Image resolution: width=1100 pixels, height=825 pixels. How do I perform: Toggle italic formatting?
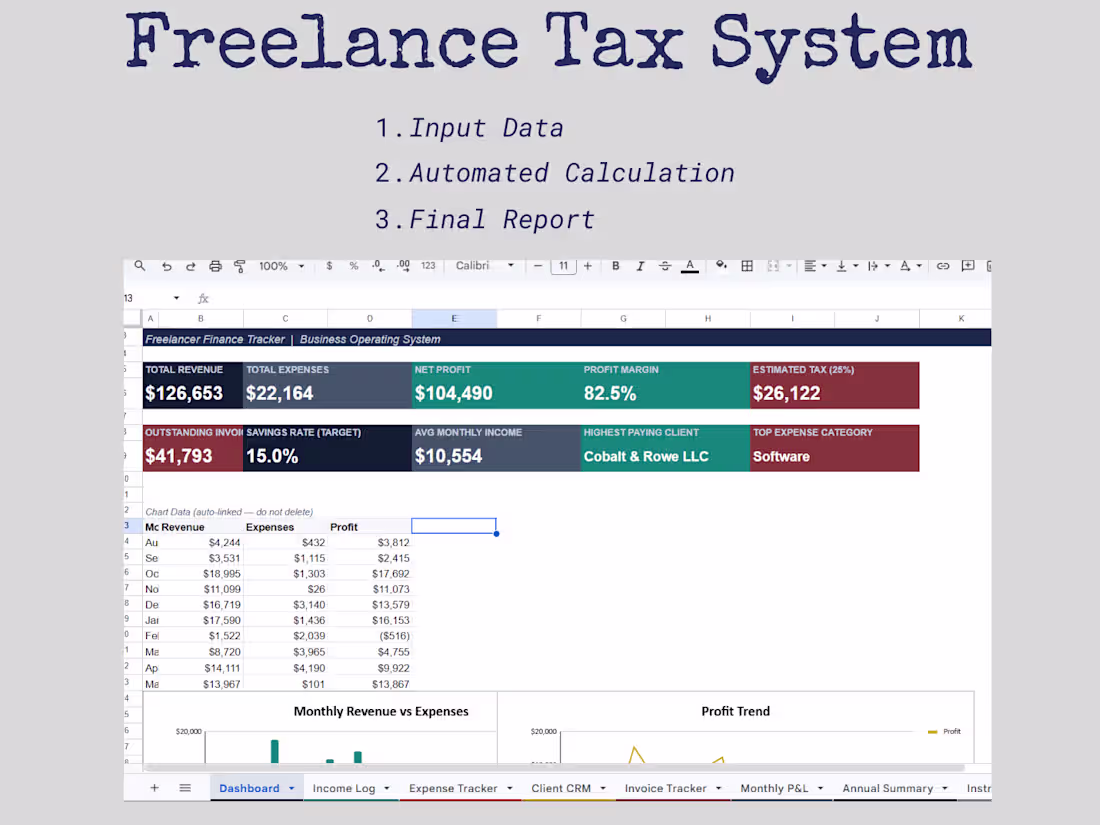640,266
